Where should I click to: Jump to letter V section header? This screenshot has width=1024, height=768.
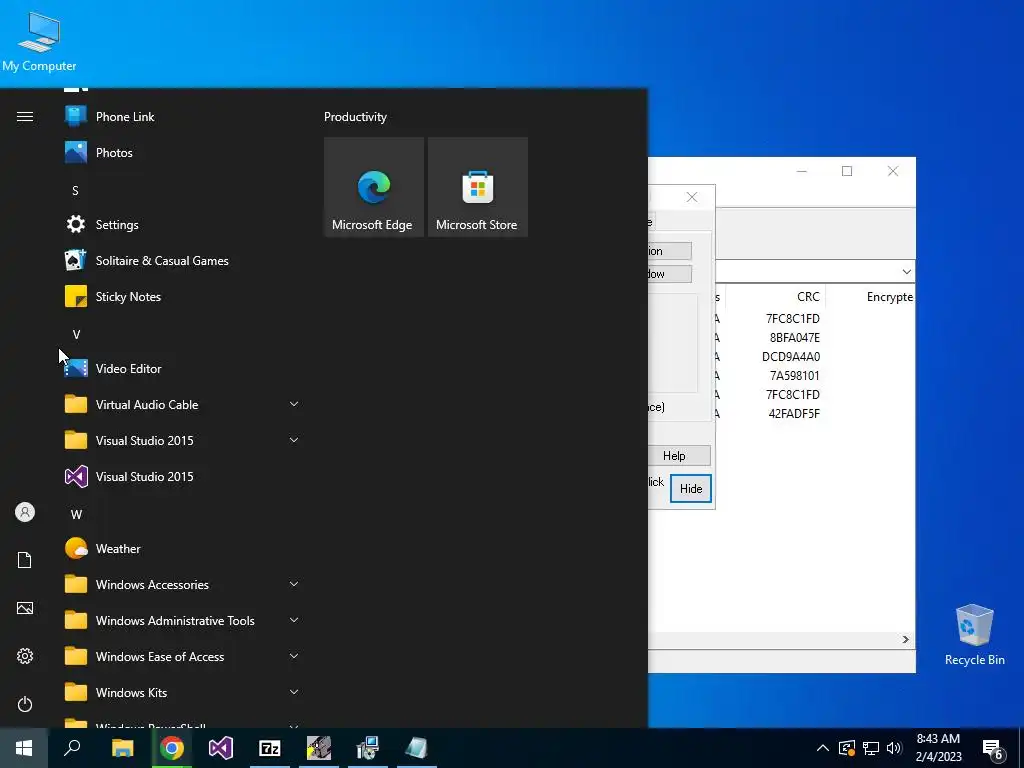click(x=76, y=334)
